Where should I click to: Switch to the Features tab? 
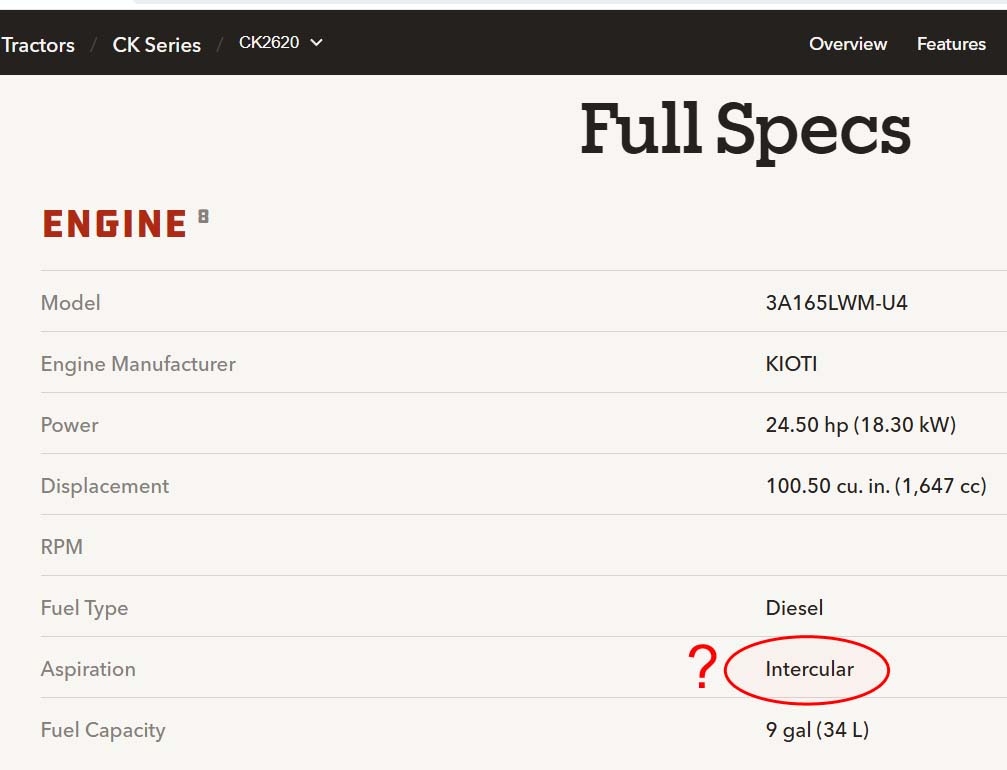[x=951, y=44]
